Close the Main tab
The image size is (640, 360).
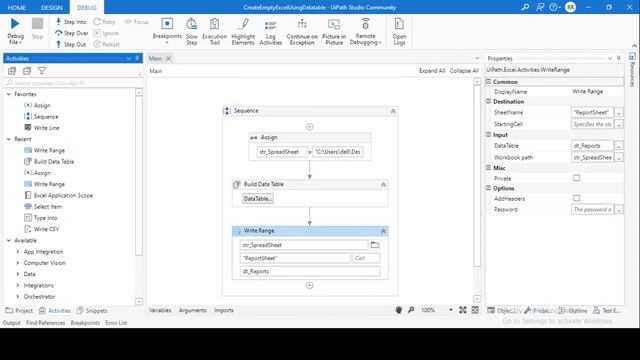[x=168, y=58]
